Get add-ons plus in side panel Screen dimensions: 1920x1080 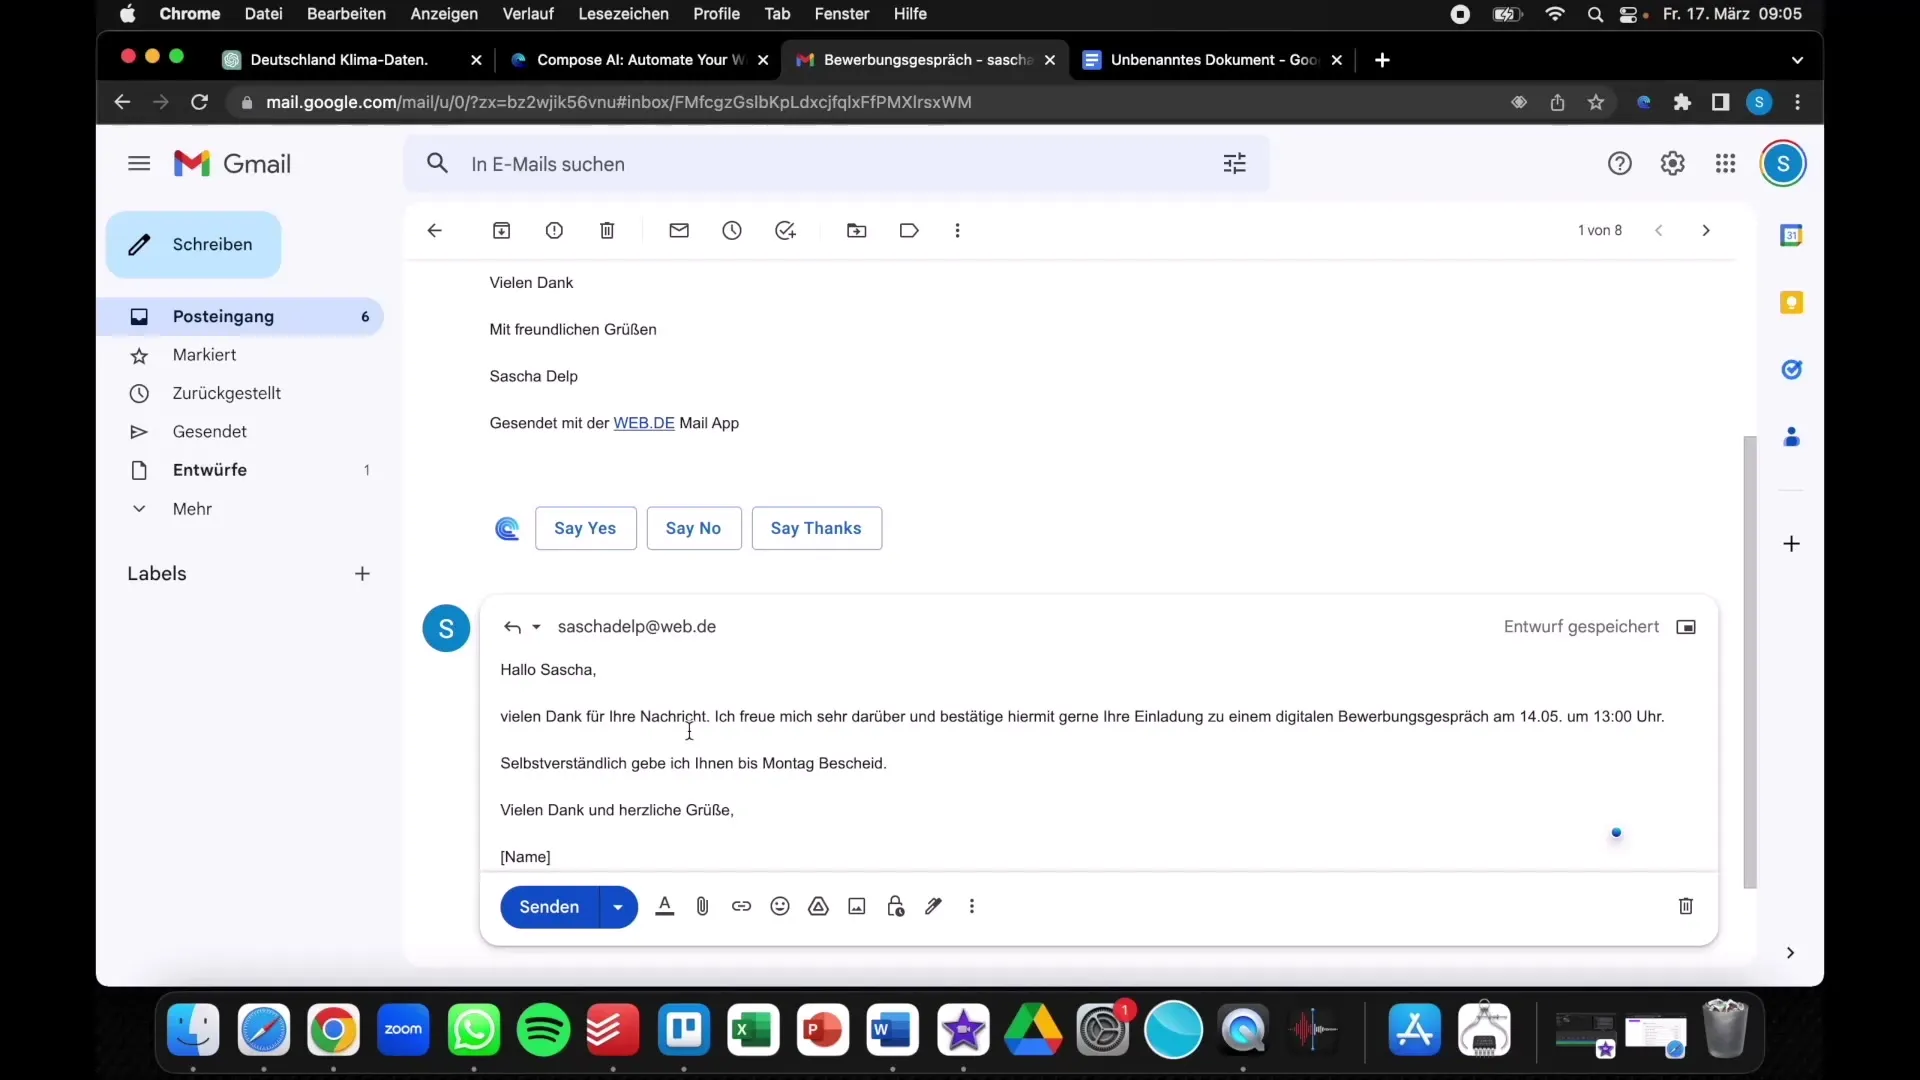pos(1791,545)
